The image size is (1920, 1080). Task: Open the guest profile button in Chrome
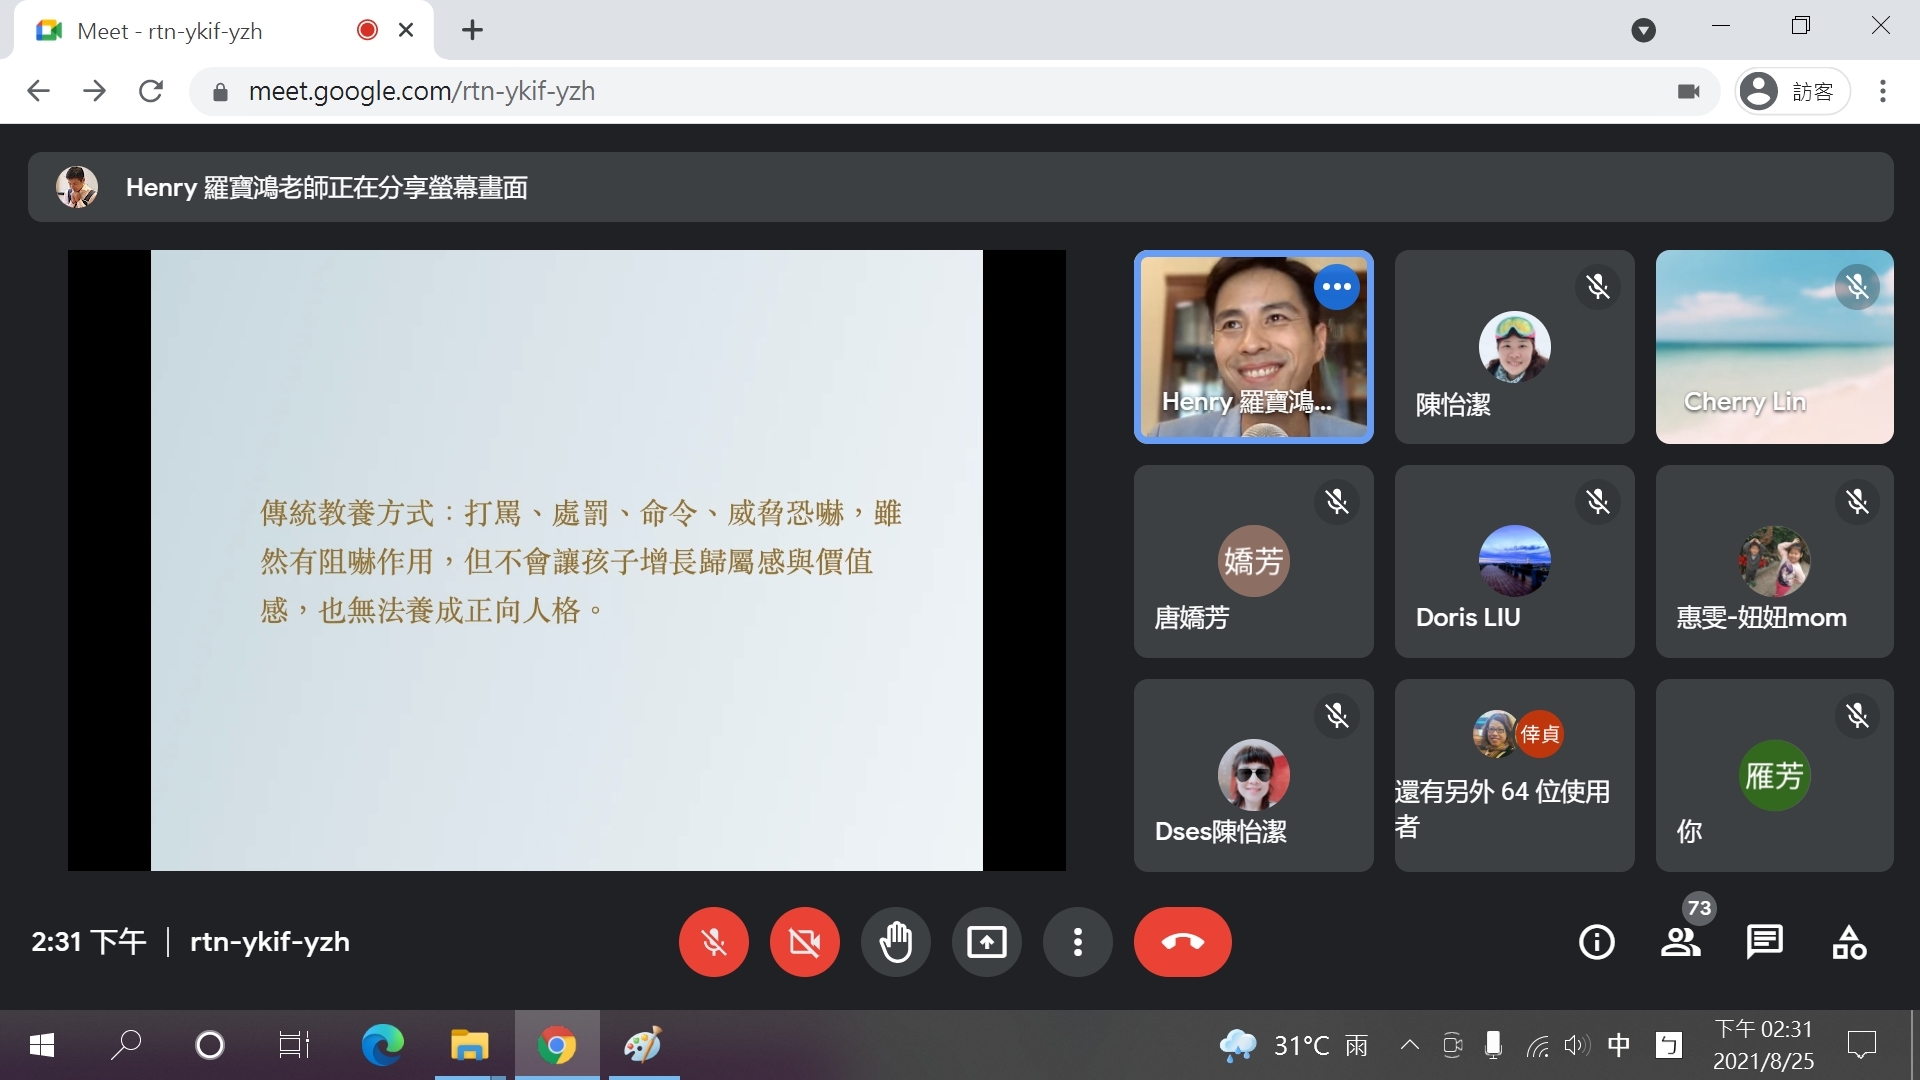pyautogui.click(x=1792, y=91)
